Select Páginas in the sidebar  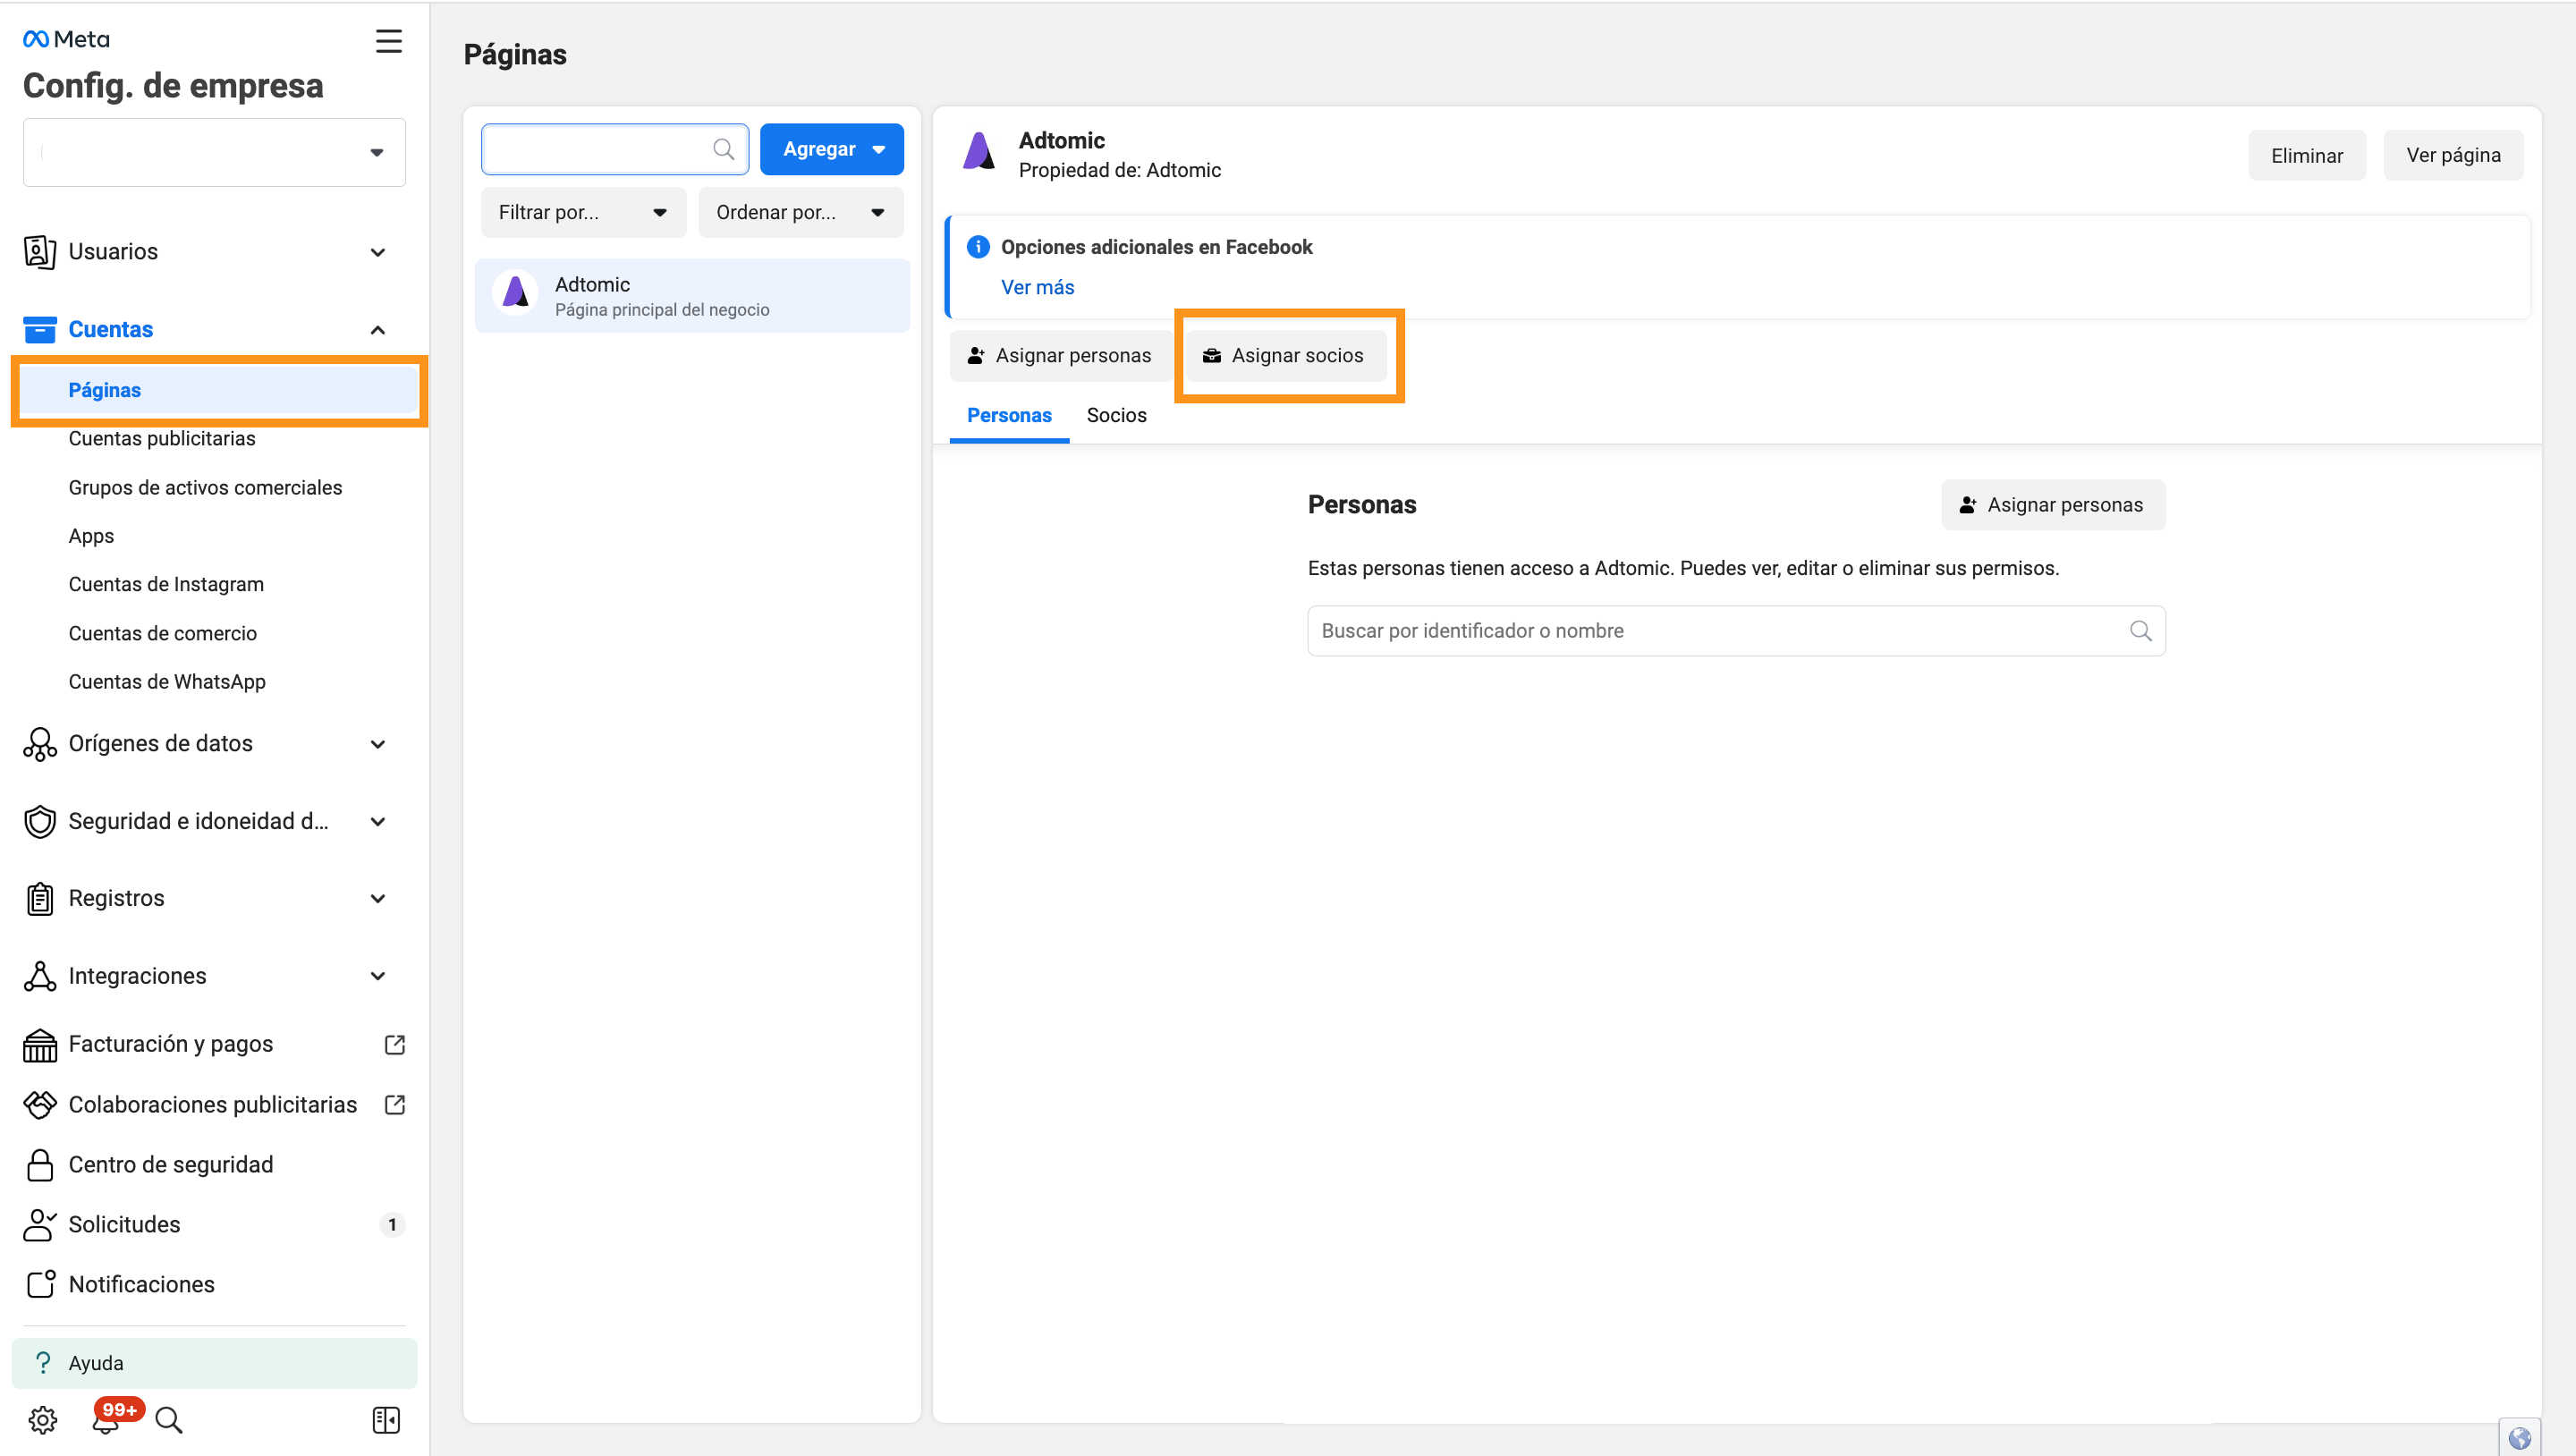tap(219, 390)
